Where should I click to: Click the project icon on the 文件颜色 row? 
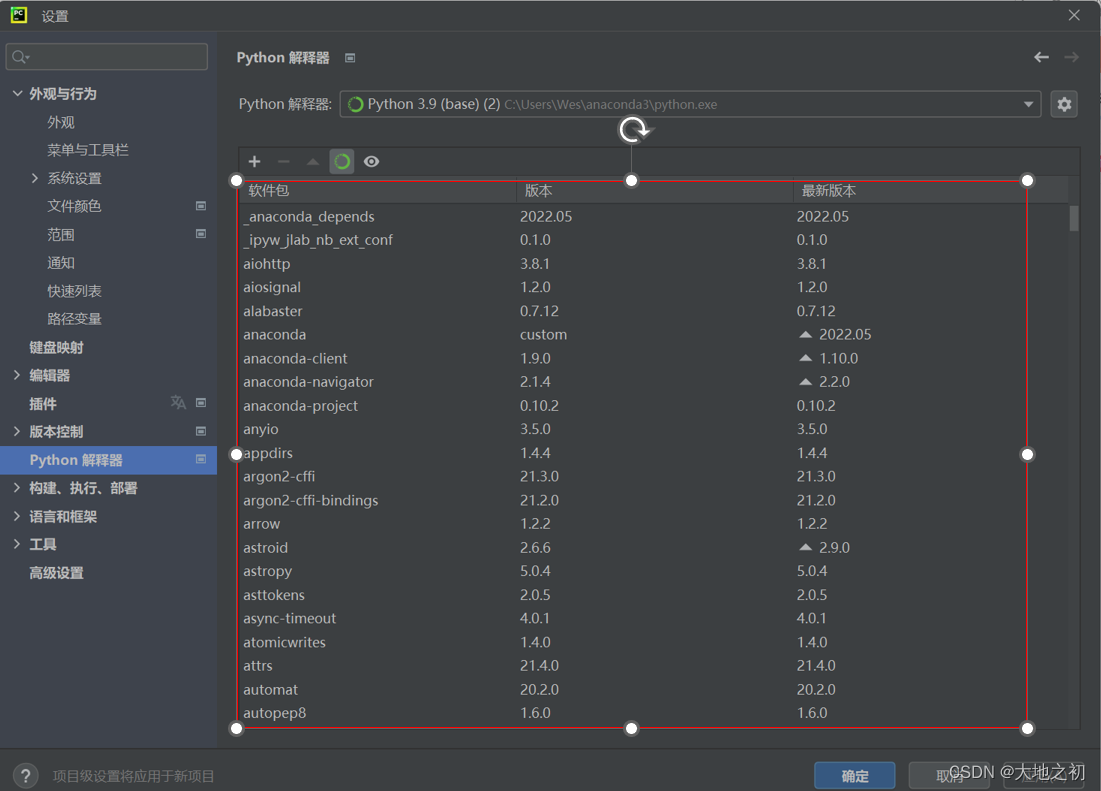[x=201, y=206]
